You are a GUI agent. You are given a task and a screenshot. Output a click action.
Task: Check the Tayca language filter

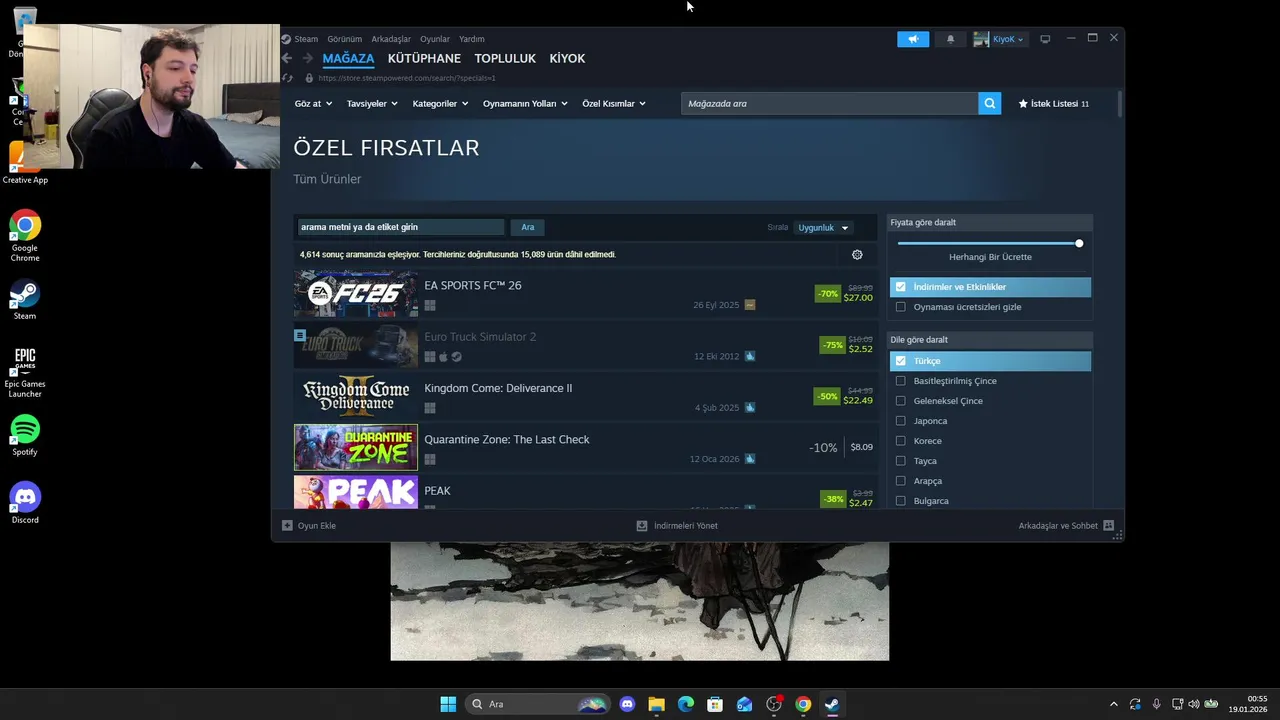pos(901,461)
